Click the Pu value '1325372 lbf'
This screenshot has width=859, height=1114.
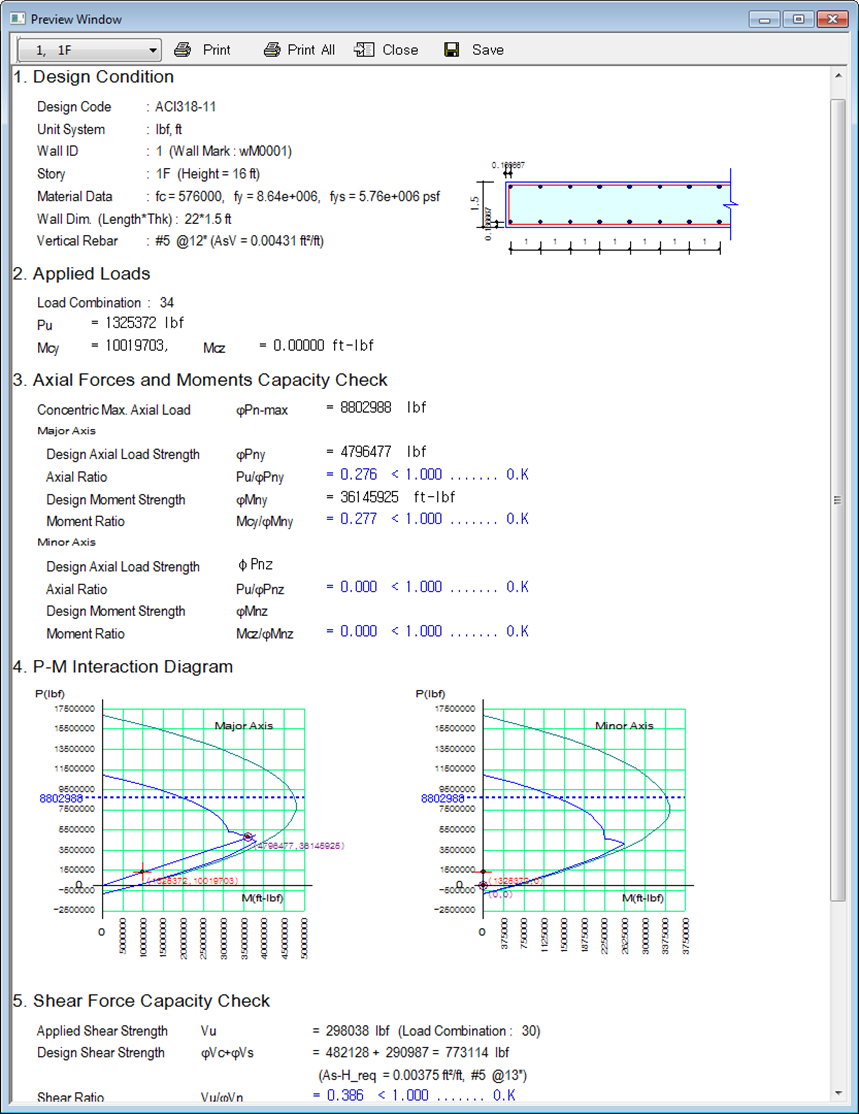click(x=144, y=323)
